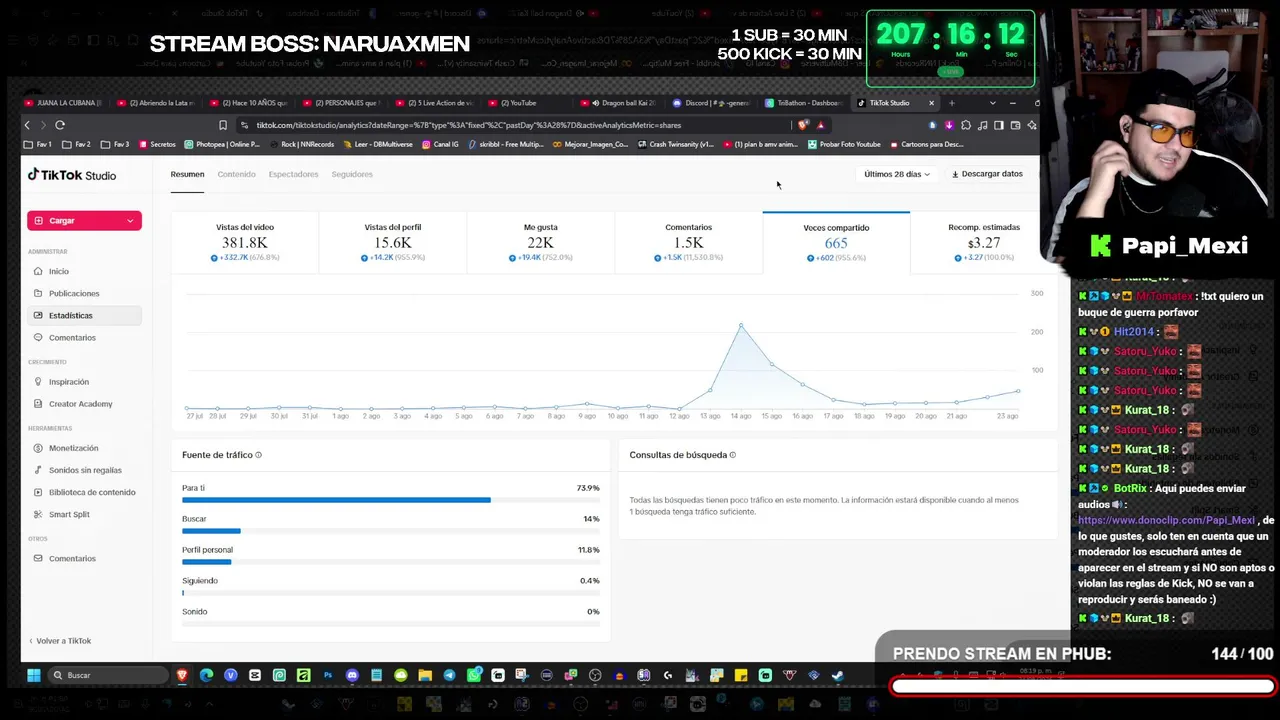Switch to the Seguidores tab
This screenshot has width=1280, height=720.
(x=352, y=174)
